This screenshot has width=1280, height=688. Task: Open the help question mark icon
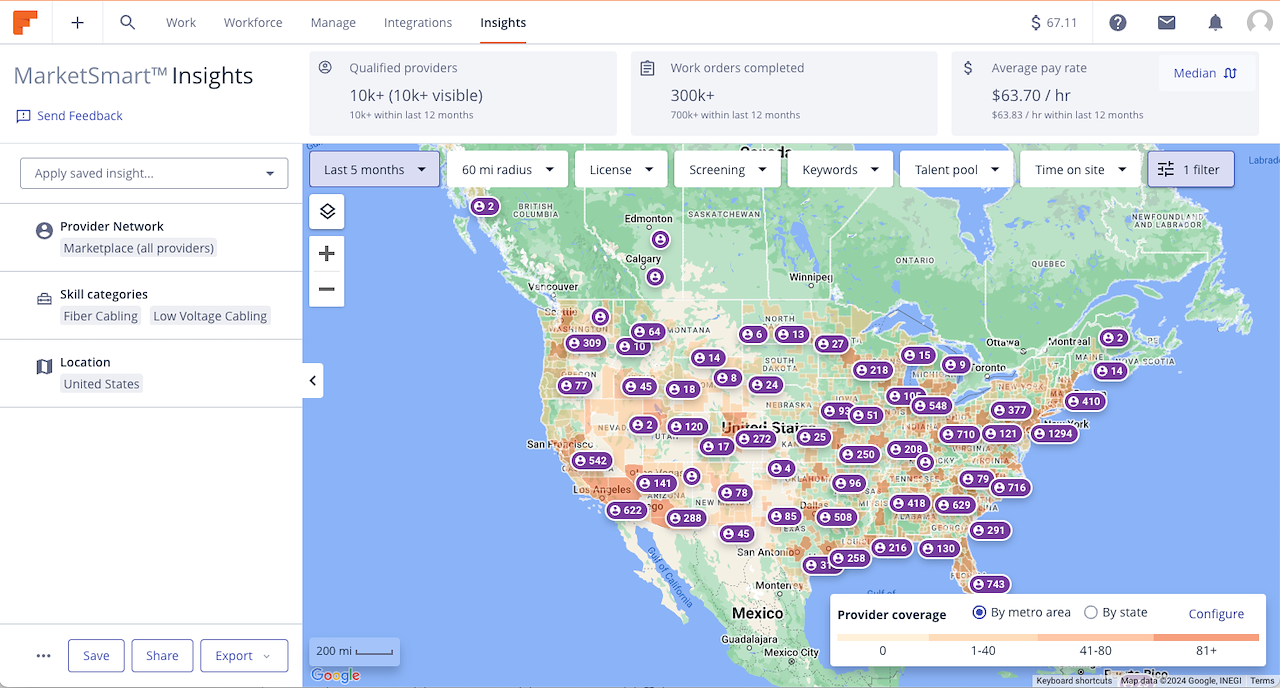click(1118, 22)
